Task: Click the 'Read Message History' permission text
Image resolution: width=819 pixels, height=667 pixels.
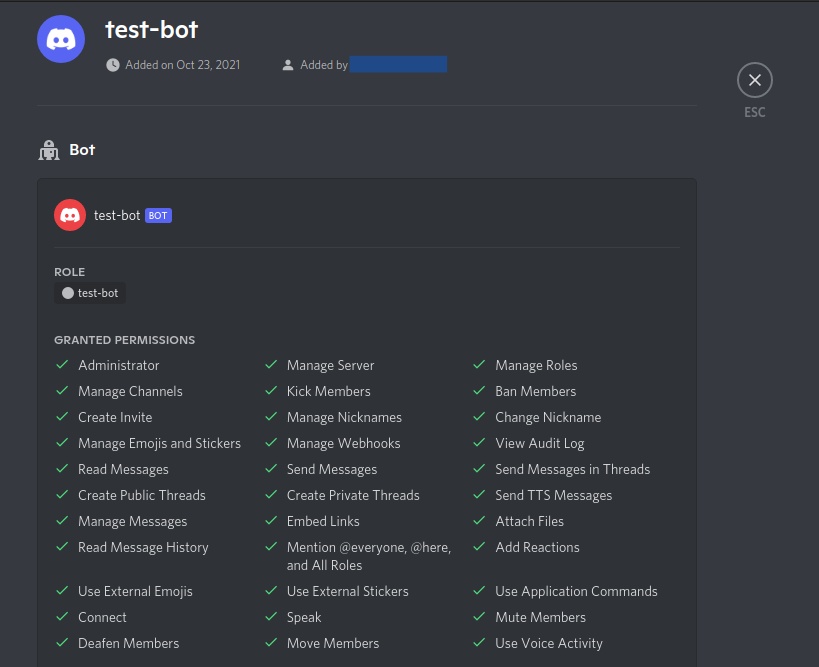Action: [x=143, y=547]
